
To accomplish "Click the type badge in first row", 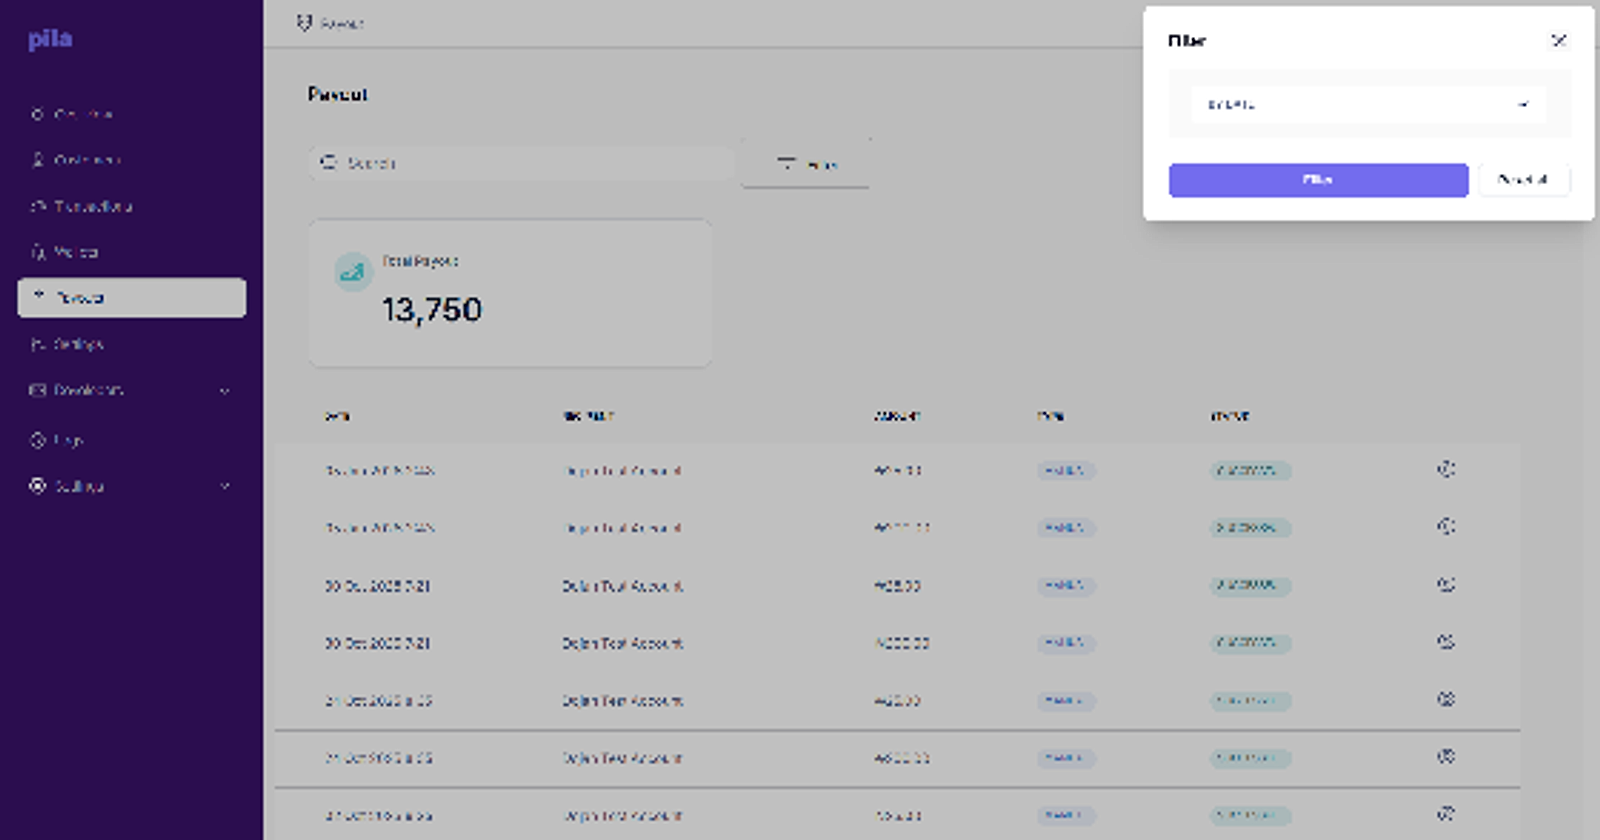I will pos(1065,470).
